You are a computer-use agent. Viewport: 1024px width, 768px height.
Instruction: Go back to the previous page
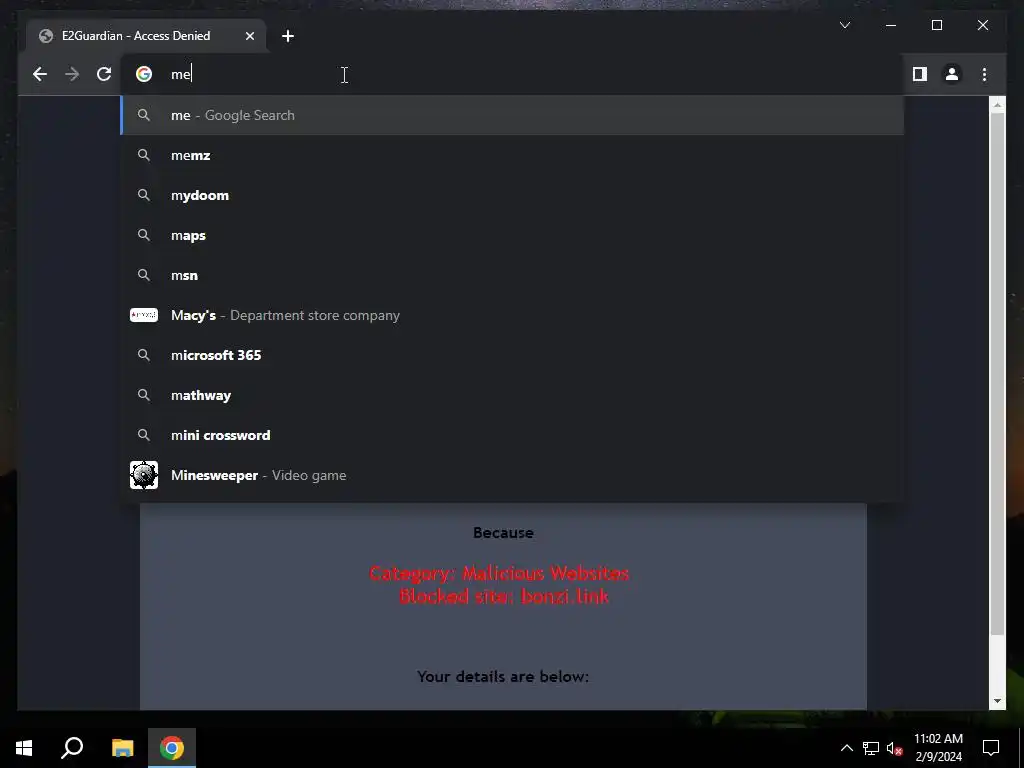coord(40,74)
